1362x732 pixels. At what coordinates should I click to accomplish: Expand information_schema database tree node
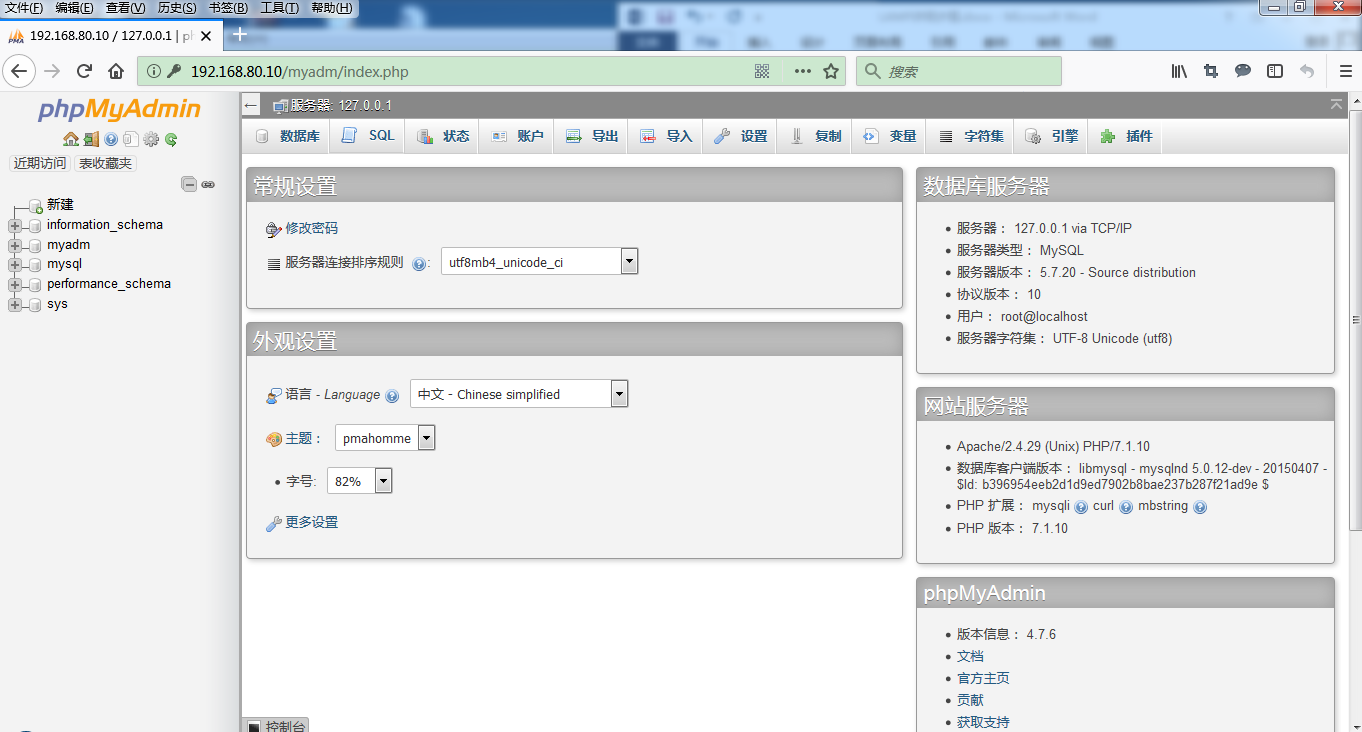[15, 226]
